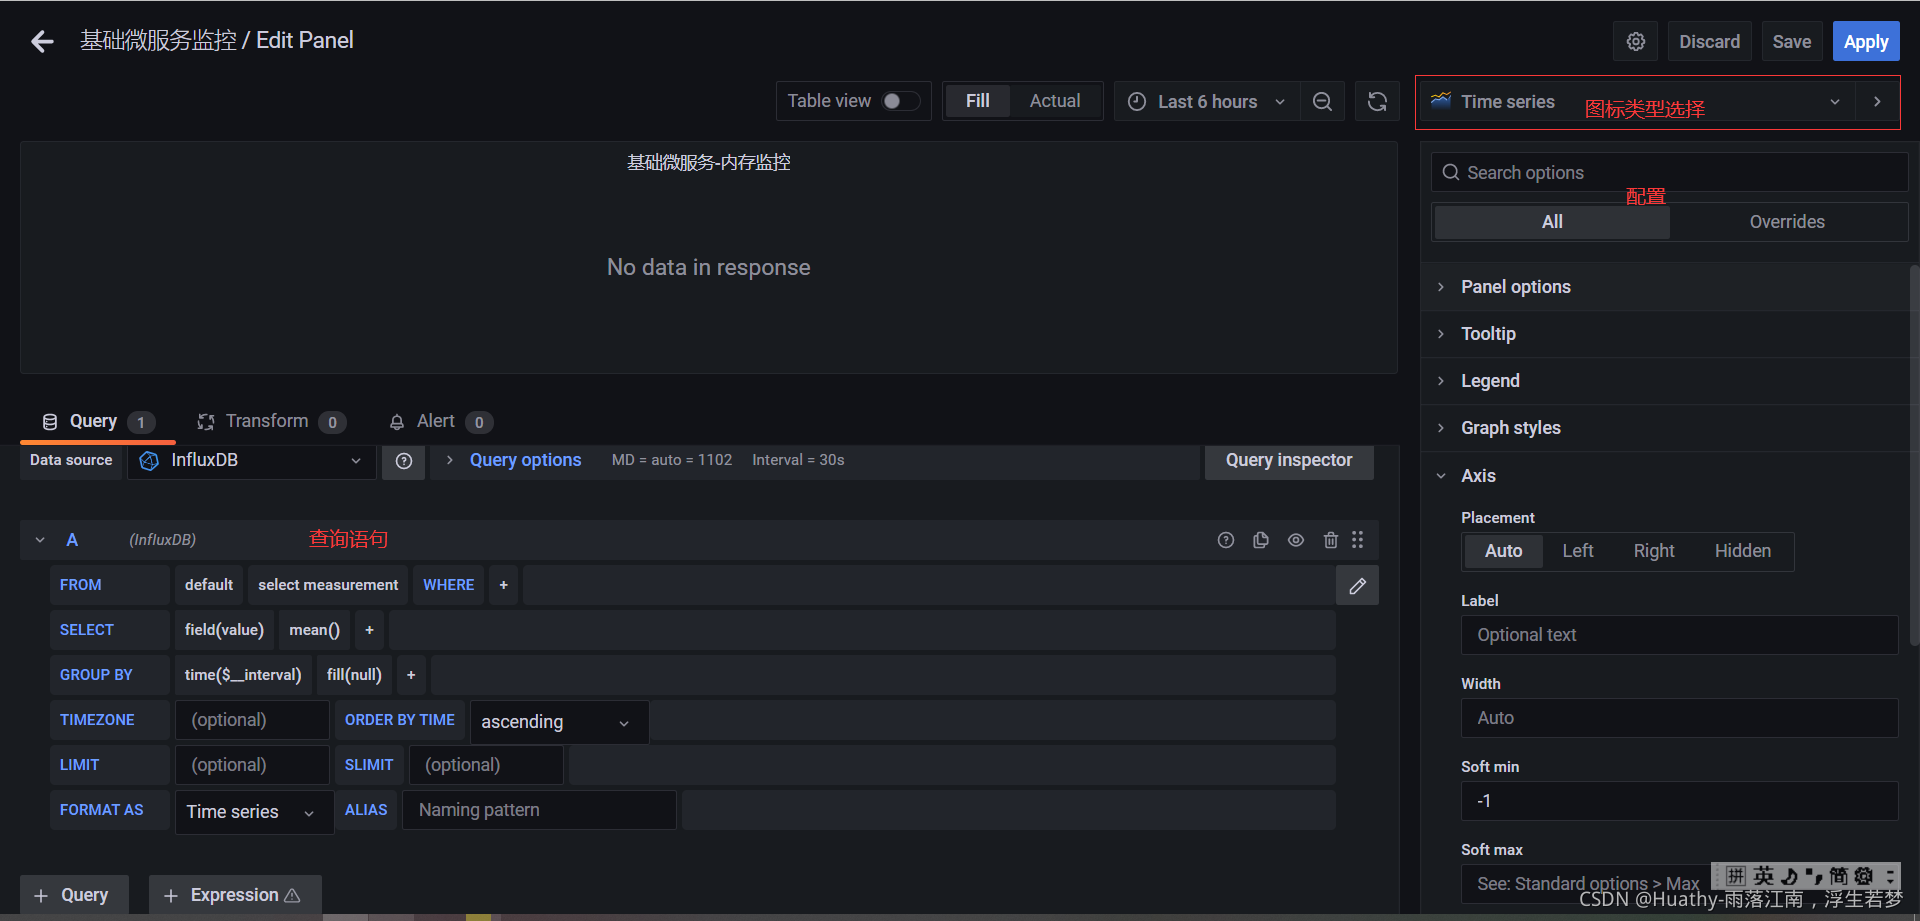The width and height of the screenshot is (1920, 921).
Task: Select All options tab
Action: pyautogui.click(x=1552, y=222)
